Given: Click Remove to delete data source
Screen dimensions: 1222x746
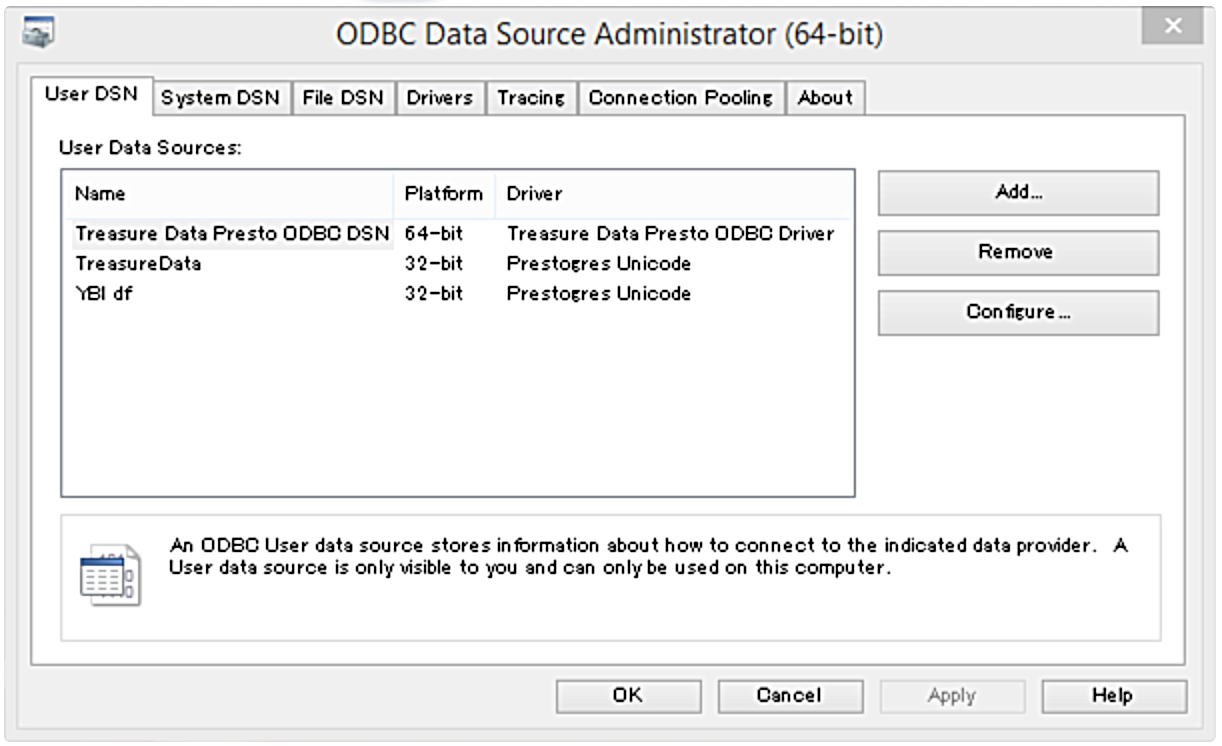Looking at the screenshot, I should pyautogui.click(x=1018, y=253).
